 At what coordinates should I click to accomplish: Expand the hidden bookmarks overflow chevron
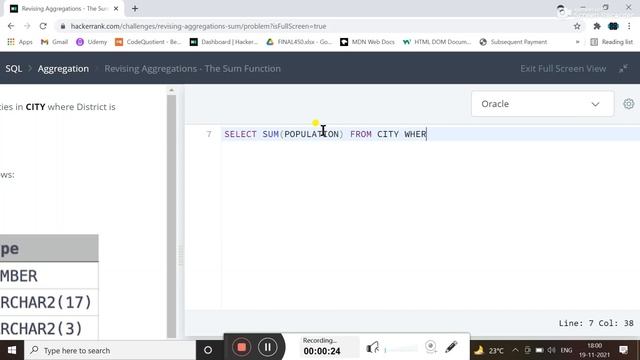577,42
